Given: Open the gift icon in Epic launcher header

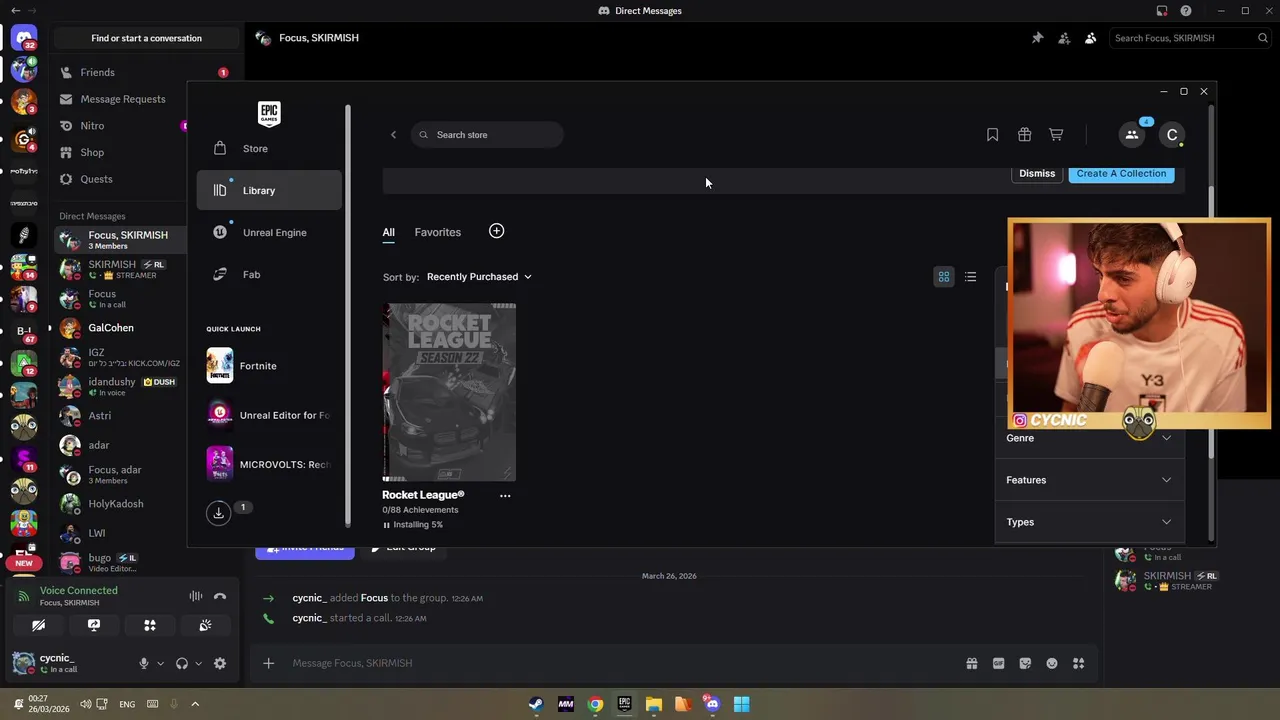Looking at the screenshot, I should pyautogui.click(x=1024, y=135).
